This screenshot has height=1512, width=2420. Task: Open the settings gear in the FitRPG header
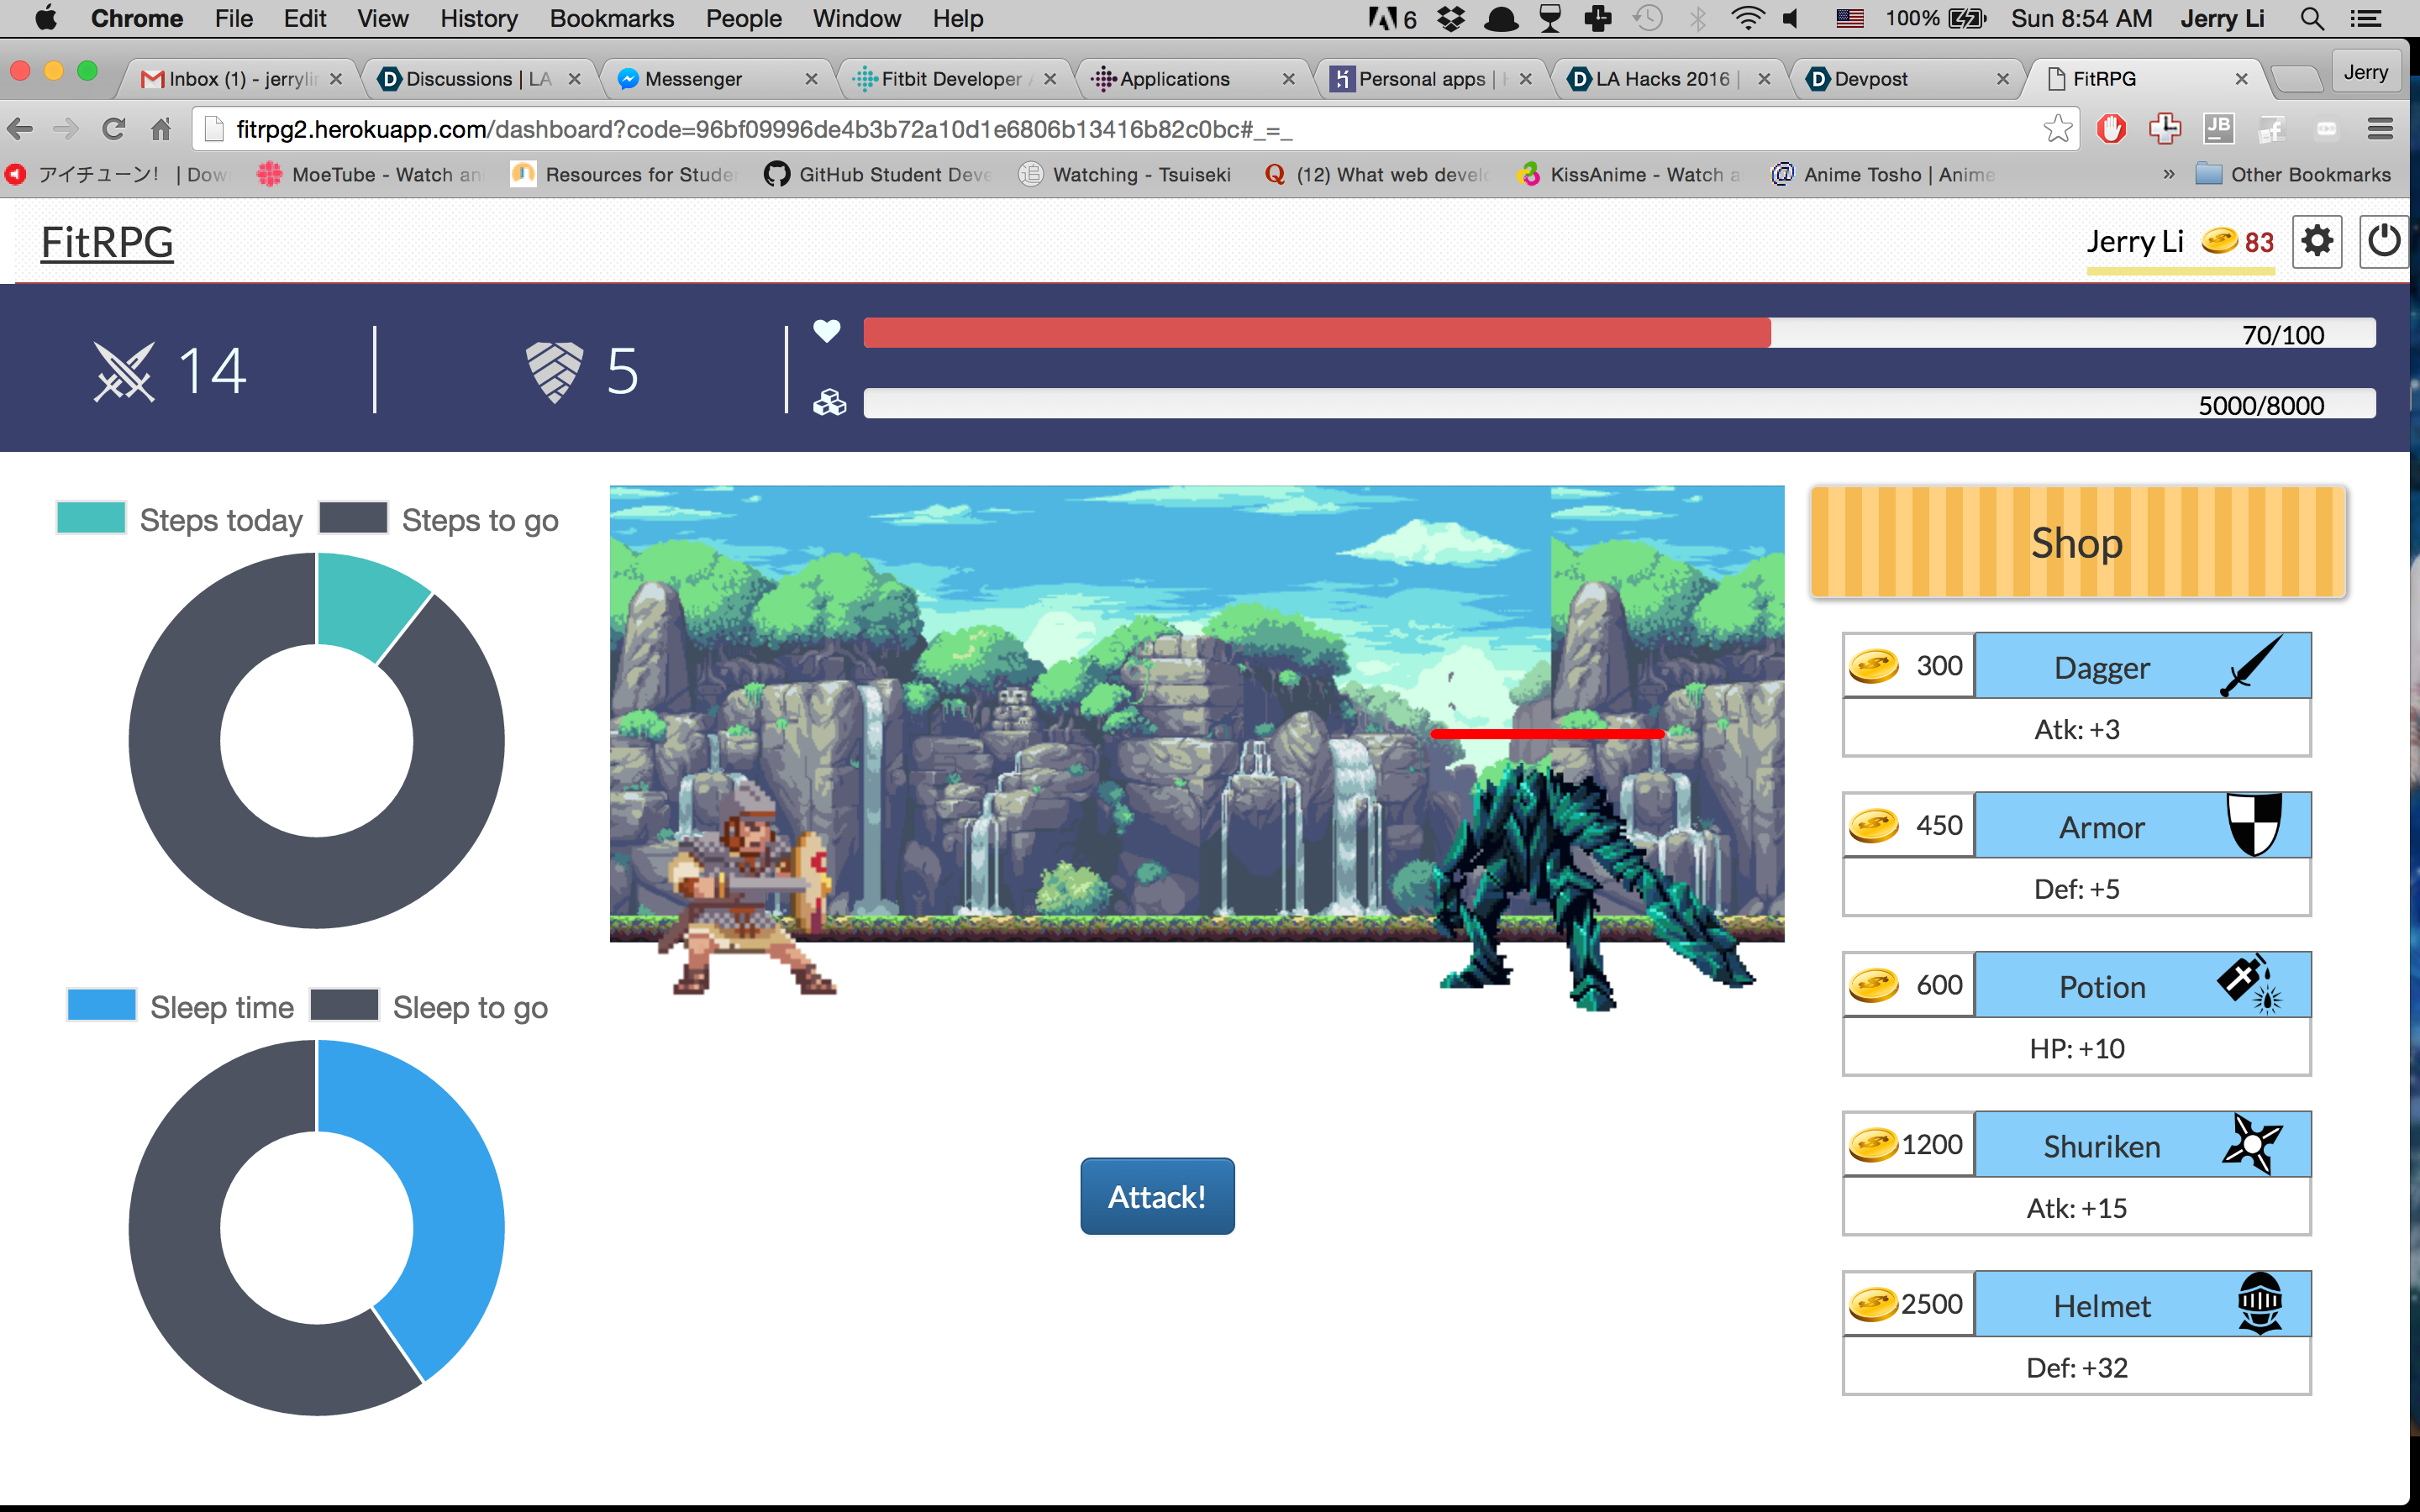pyautogui.click(x=2317, y=241)
